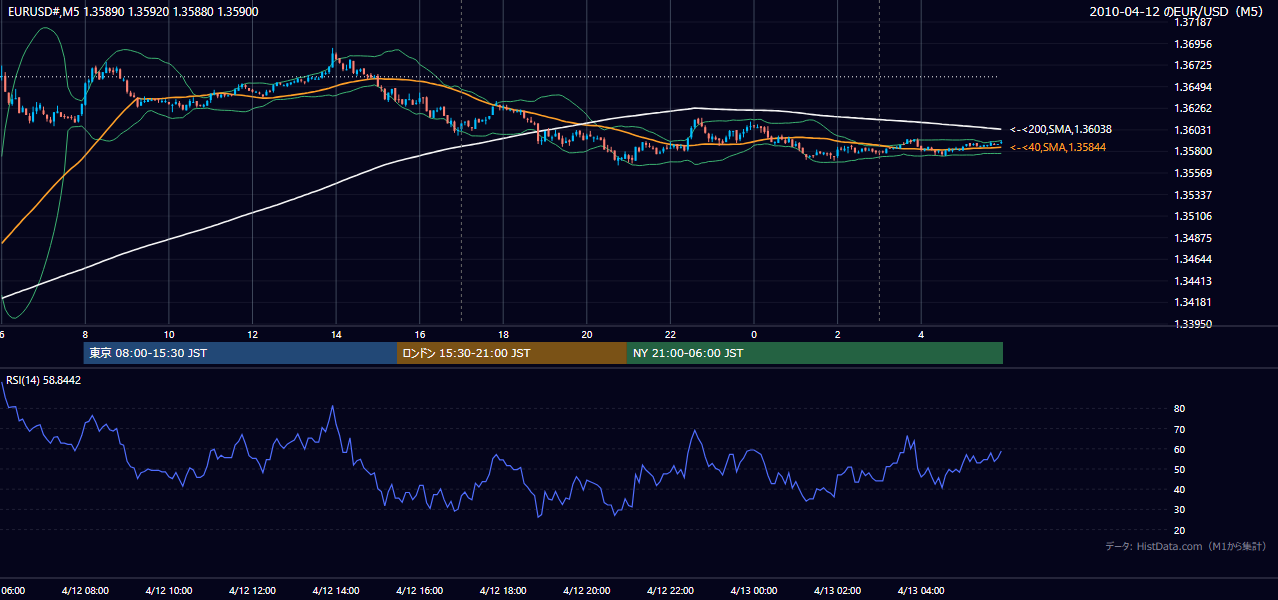
Task: Click hour tick 12 under price chart
Action: tap(252, 335)
